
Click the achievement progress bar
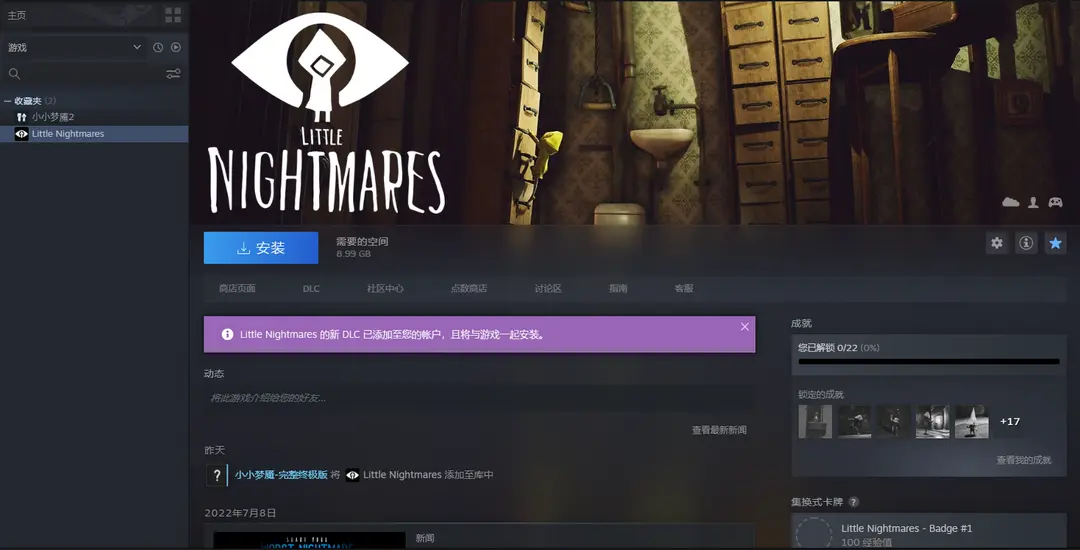point(928,361)
